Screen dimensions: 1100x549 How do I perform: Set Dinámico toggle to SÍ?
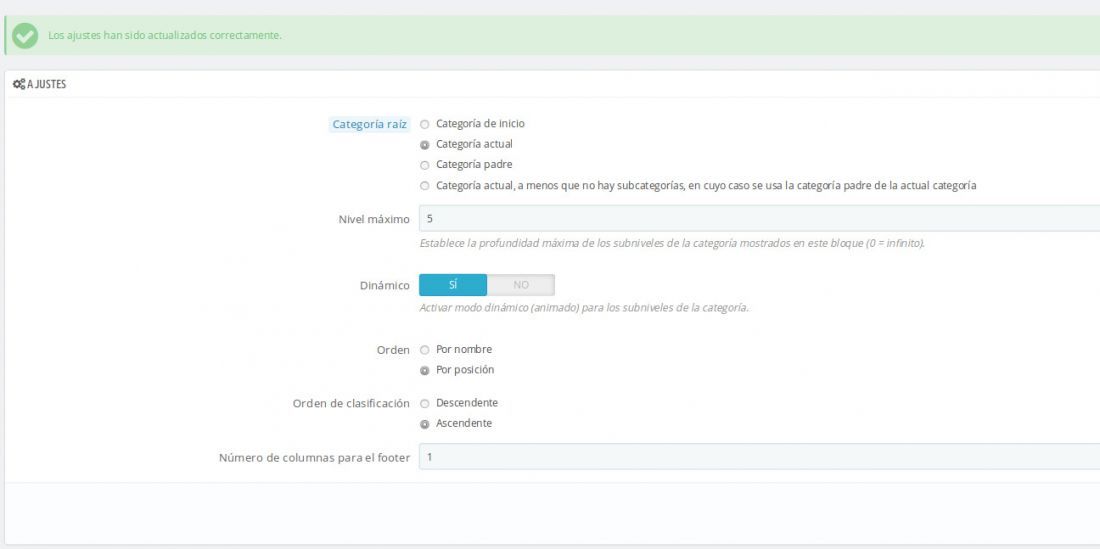[452, 285]
